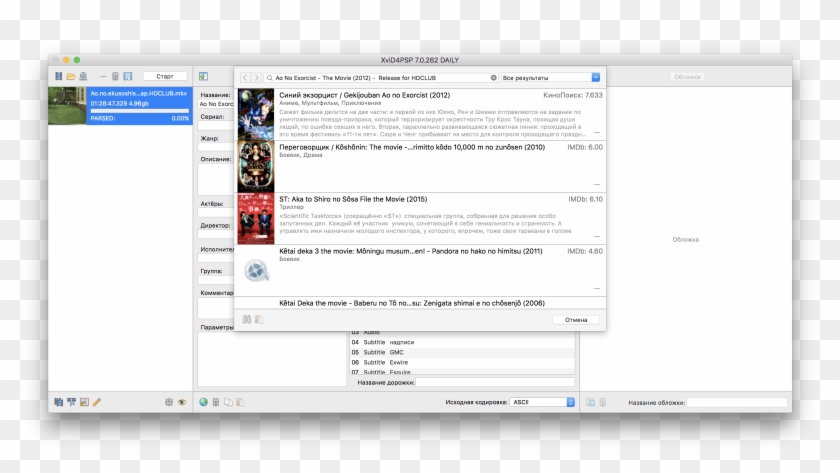Select 'Переговорщик / Kōshōnin' search result

(x=420, y=165)
